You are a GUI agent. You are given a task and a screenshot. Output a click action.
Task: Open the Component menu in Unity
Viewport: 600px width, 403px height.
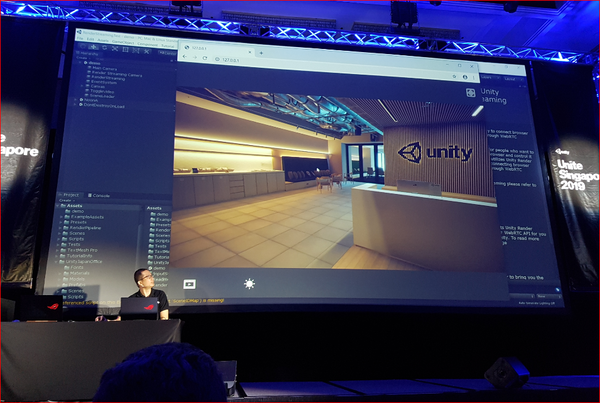click(x=147, y=44)
